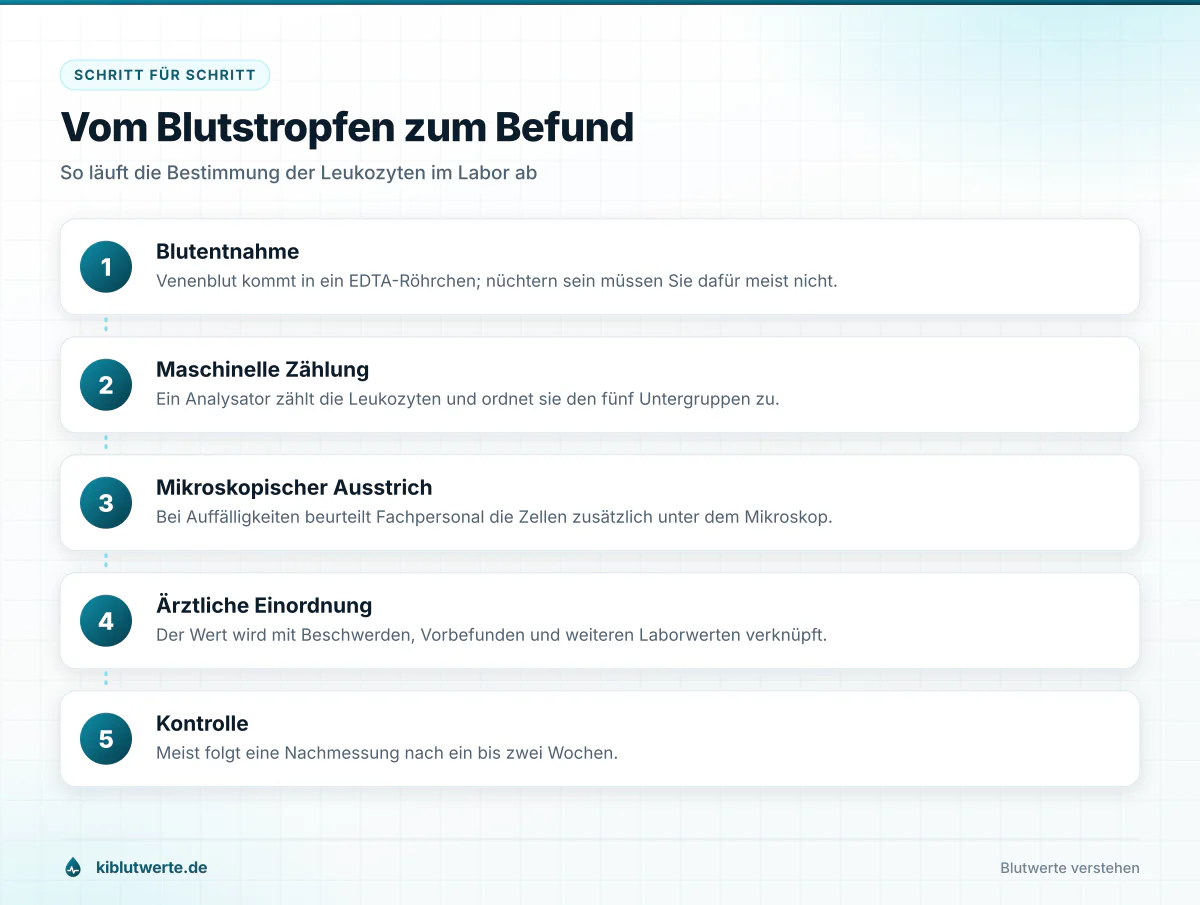The image size is (1200, 905).
Task: Select the step 1 number circle
Action: (x=106, y=267)
